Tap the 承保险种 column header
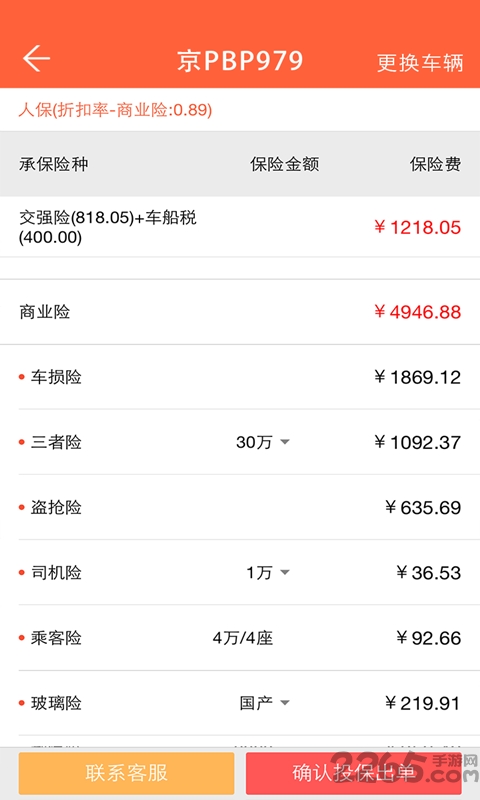 pyautogui.click(x=54, y=164)
